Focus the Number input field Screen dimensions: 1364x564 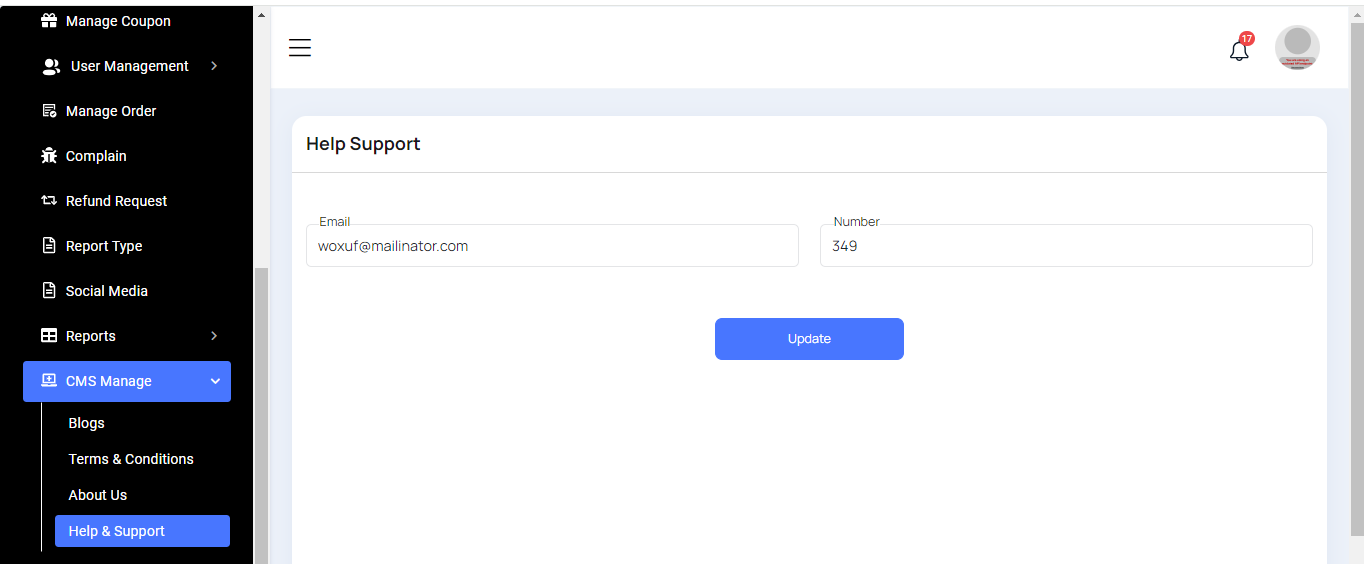pyautogui.click(x=1066, y=246)
